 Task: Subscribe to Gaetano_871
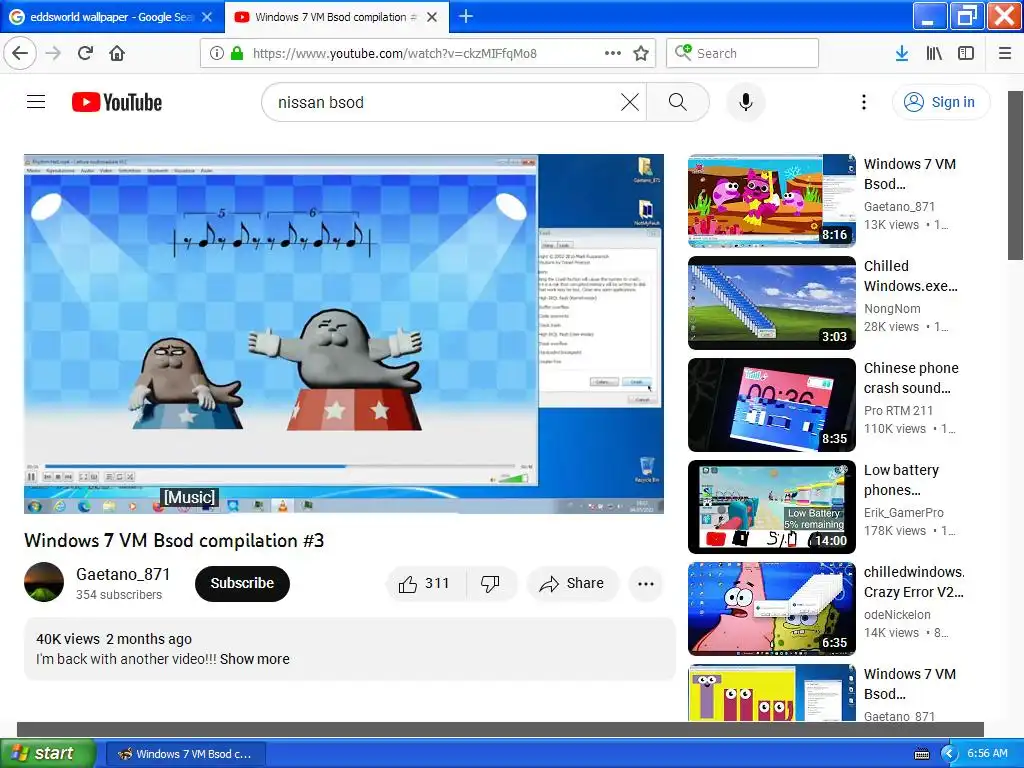242,584
